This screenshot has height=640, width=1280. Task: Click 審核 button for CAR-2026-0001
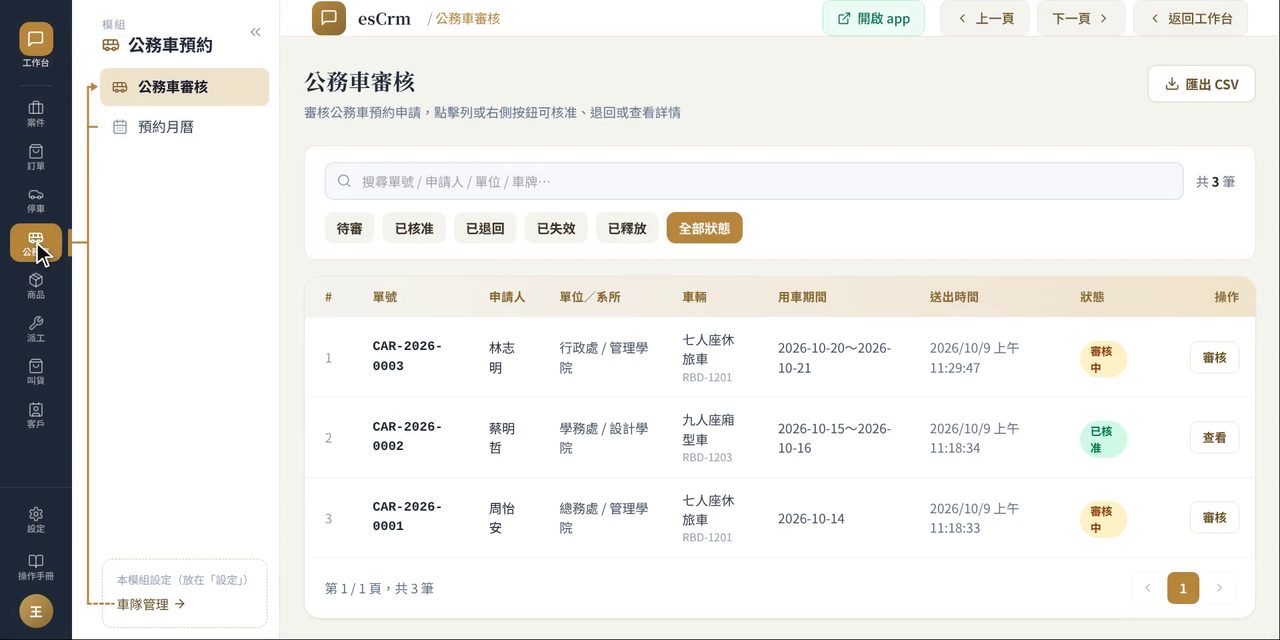(1214, 517)
